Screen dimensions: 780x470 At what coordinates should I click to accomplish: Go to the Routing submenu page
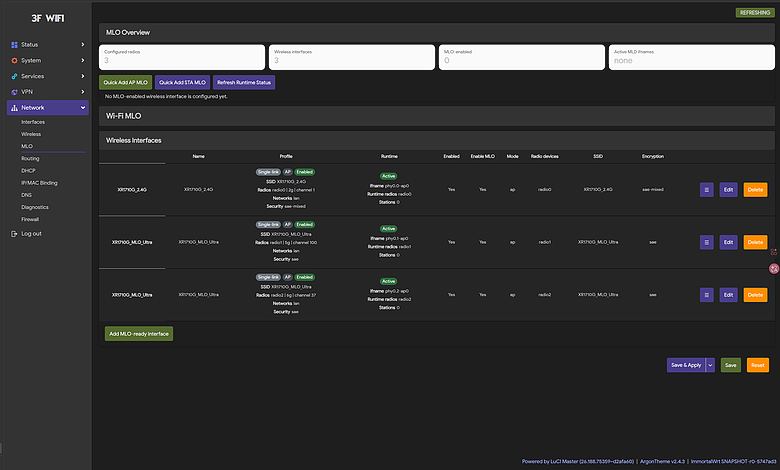point(30,159)
